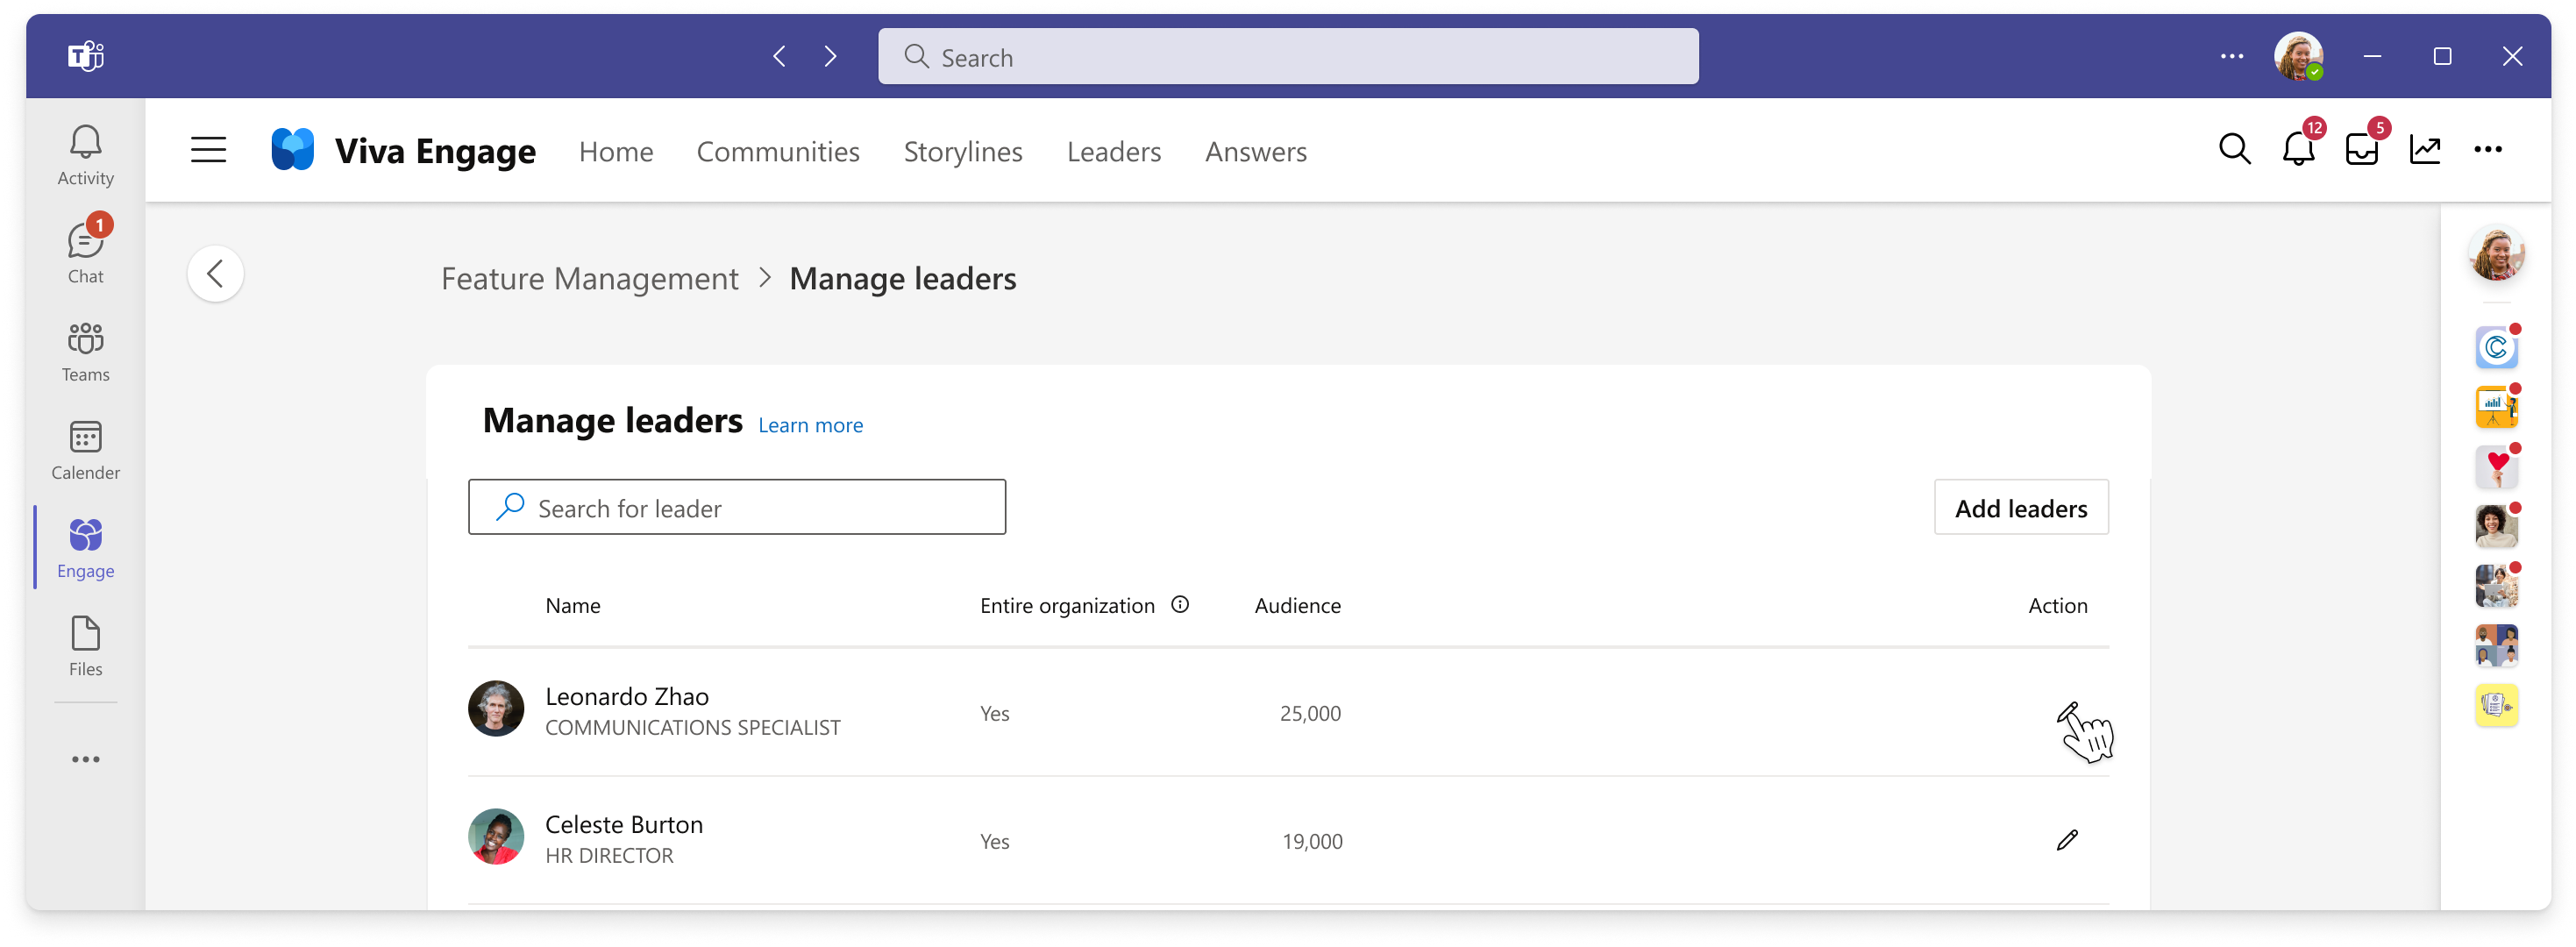Open the analytics chart icon

point(2425,149)
